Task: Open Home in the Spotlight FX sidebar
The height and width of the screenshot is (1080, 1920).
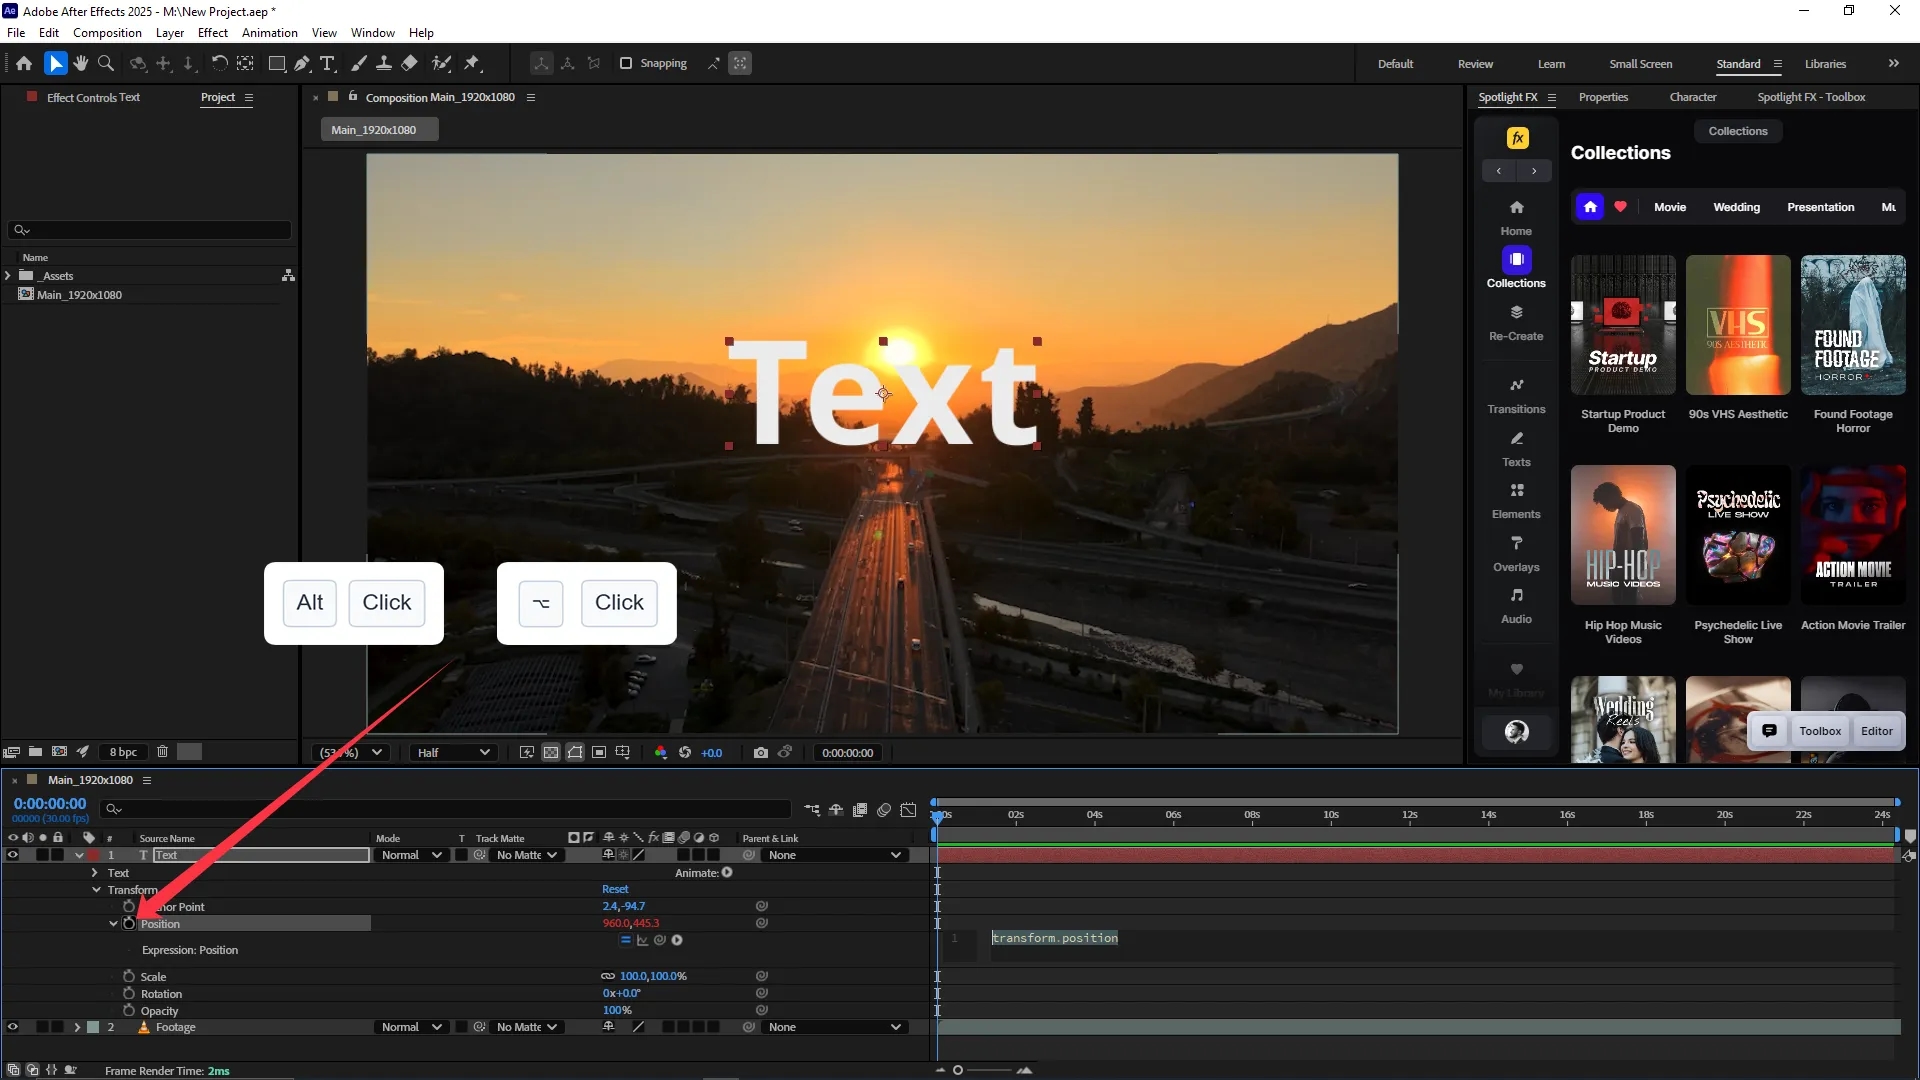Action: point(1516,216)
